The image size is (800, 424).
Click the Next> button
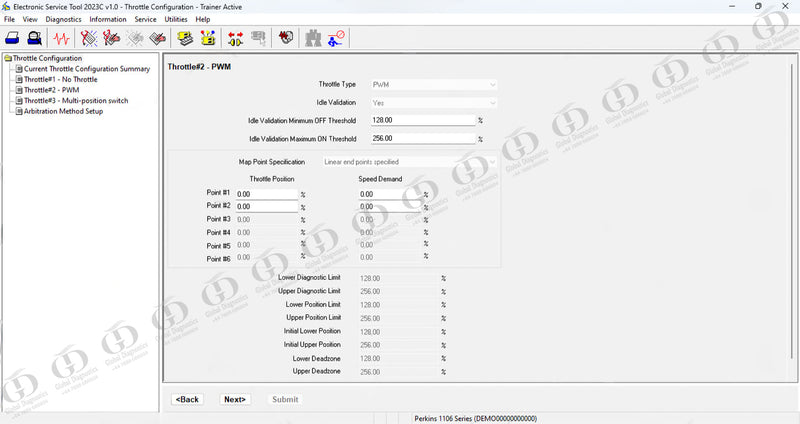(x=235, y=400)
